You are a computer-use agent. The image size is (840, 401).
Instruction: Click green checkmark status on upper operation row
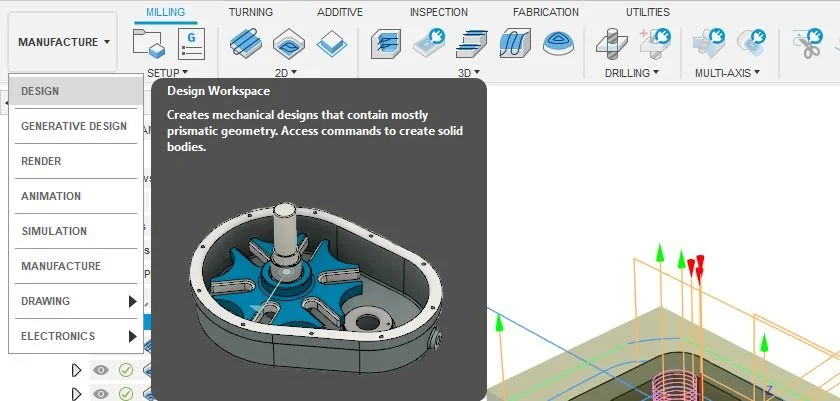pyautogui.click(x=126, y=370)
